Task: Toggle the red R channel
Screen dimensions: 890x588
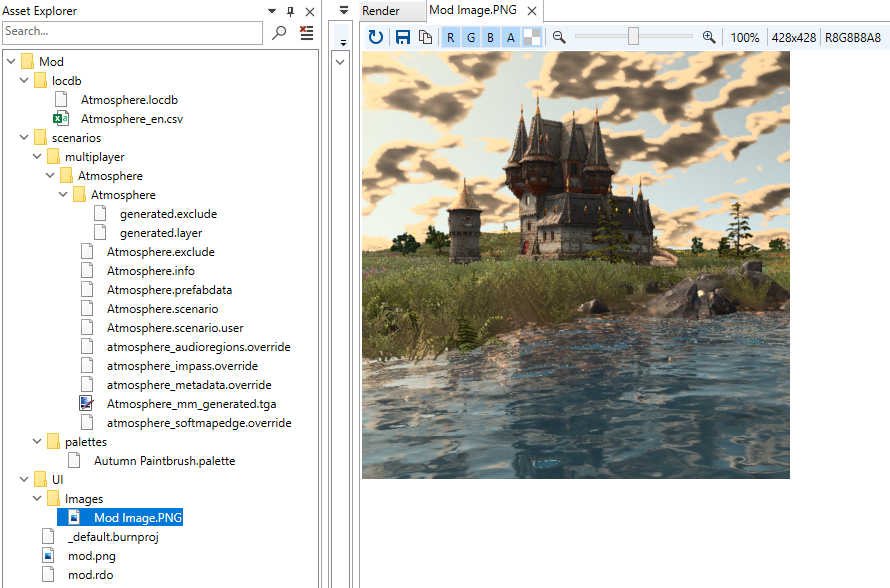Action: pyautogui.click(x=451, y=37)
